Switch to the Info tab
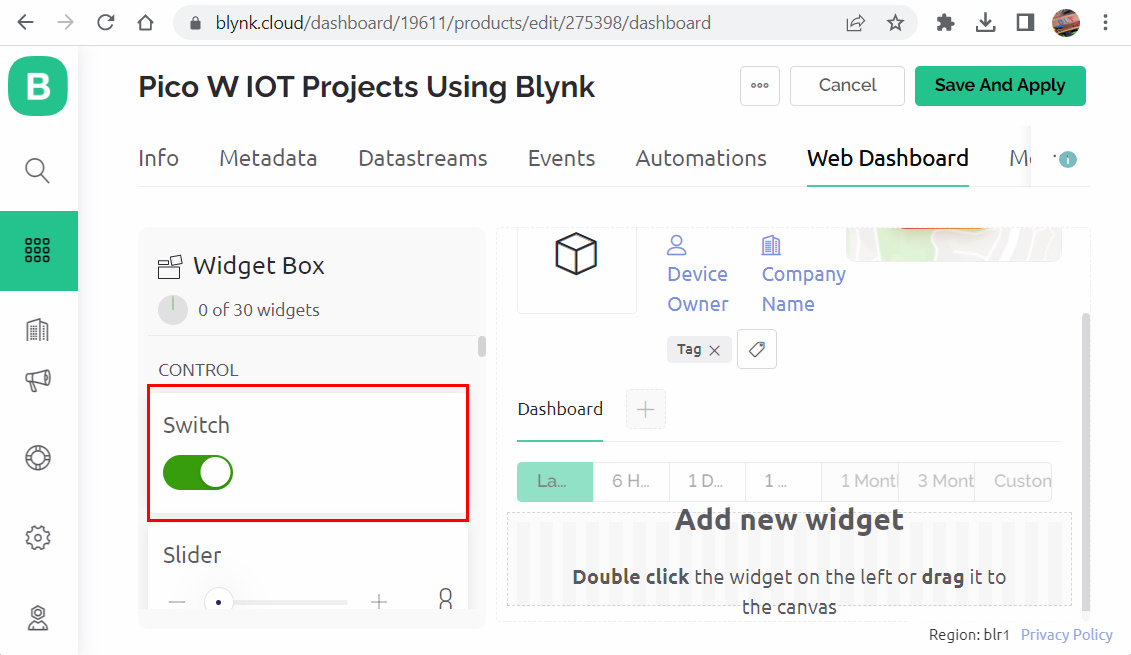The image size is (1131, 655). pyautogui.click(x=159, y=158)
